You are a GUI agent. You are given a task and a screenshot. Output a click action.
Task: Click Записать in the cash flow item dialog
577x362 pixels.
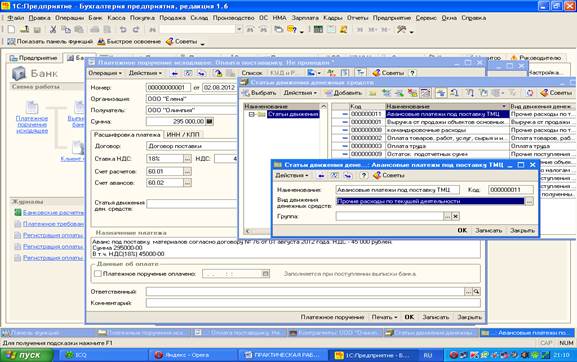pos(488,230)
